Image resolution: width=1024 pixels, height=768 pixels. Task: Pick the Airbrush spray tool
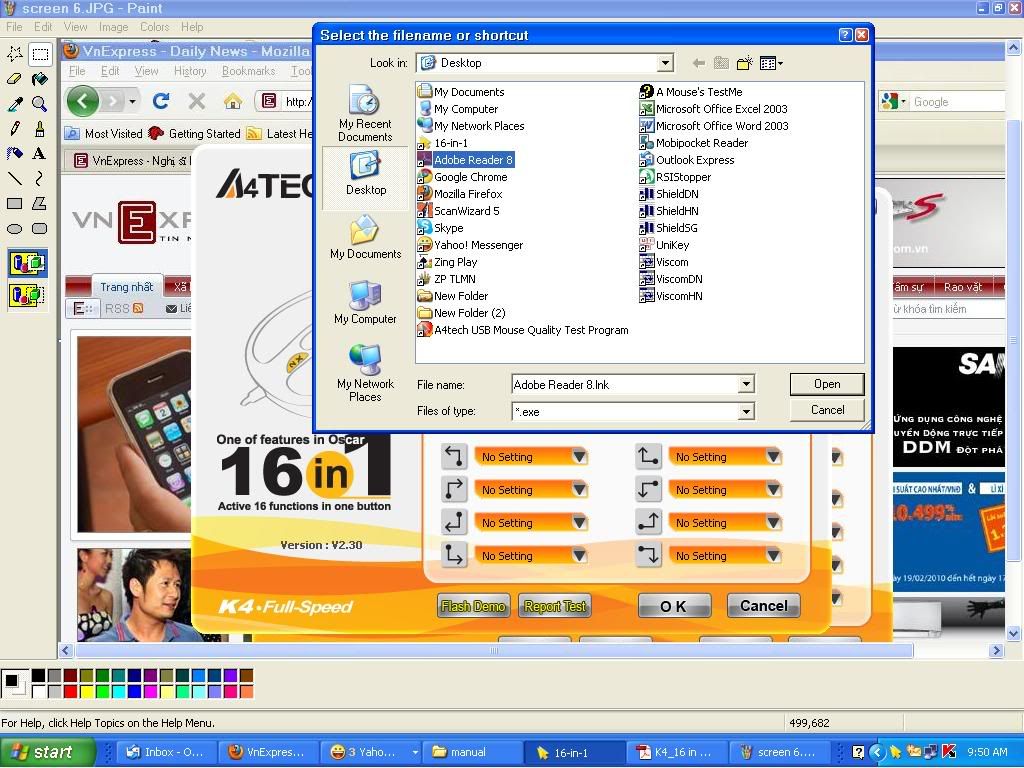pos(15,153)
